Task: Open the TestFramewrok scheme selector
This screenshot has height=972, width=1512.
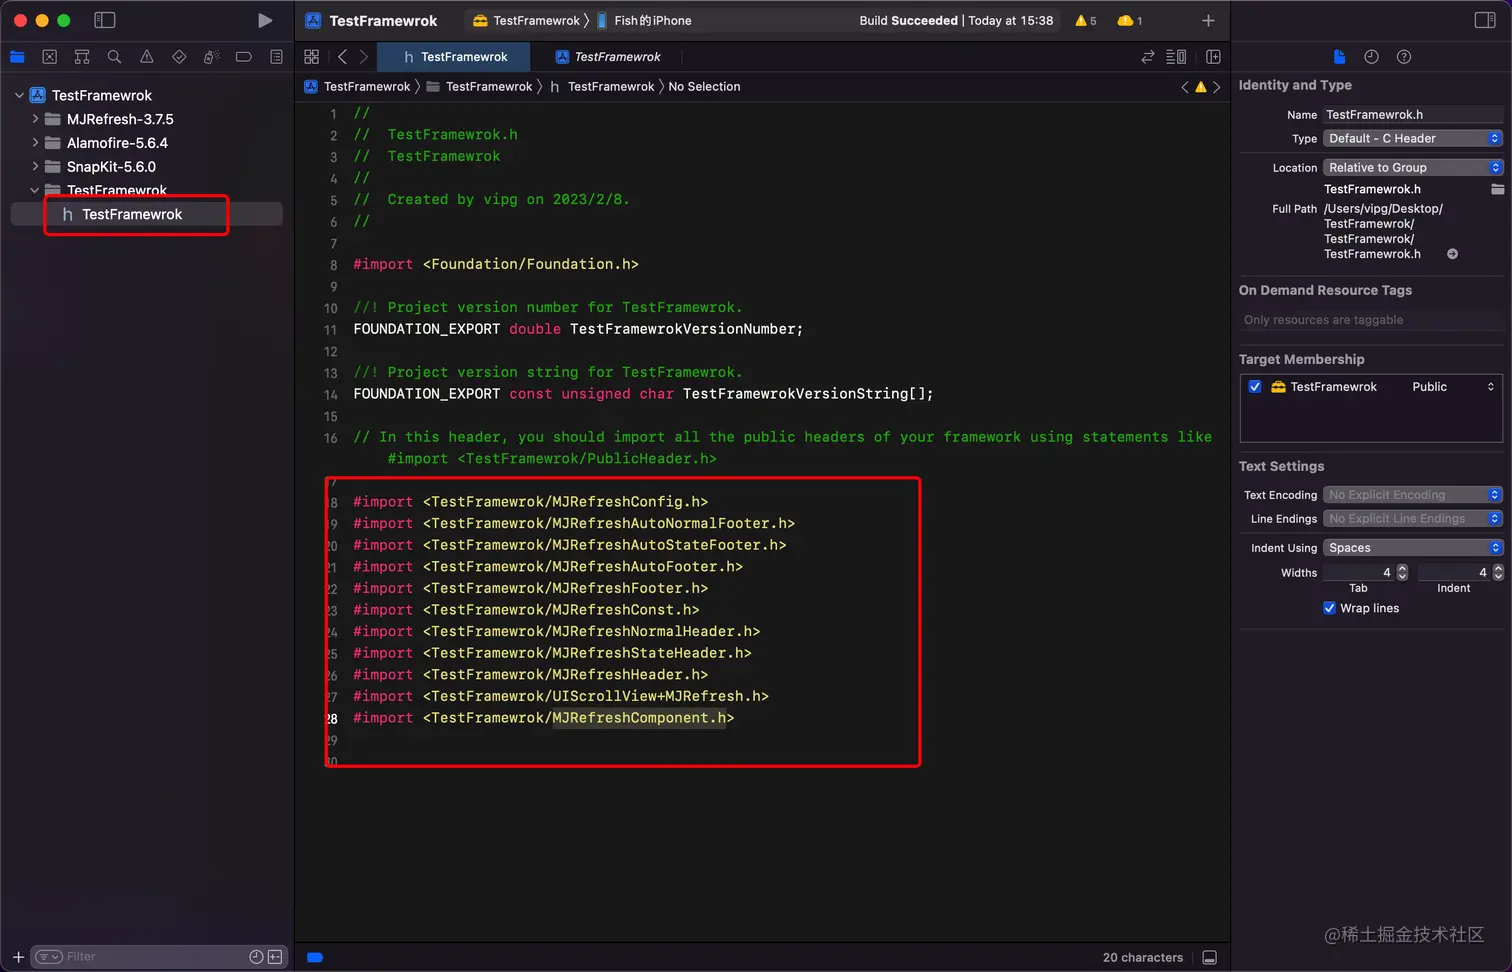Action: [x=526, y=20]
